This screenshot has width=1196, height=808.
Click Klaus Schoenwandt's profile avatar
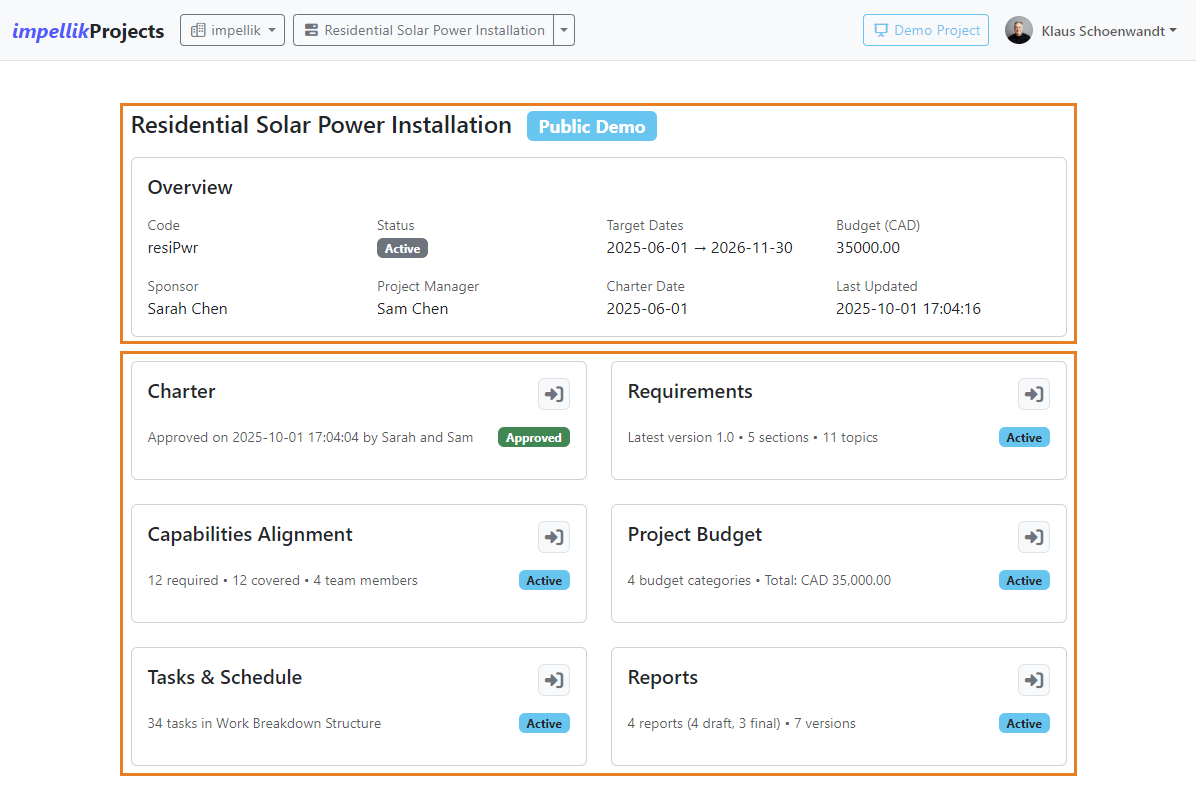[1018, 31]
